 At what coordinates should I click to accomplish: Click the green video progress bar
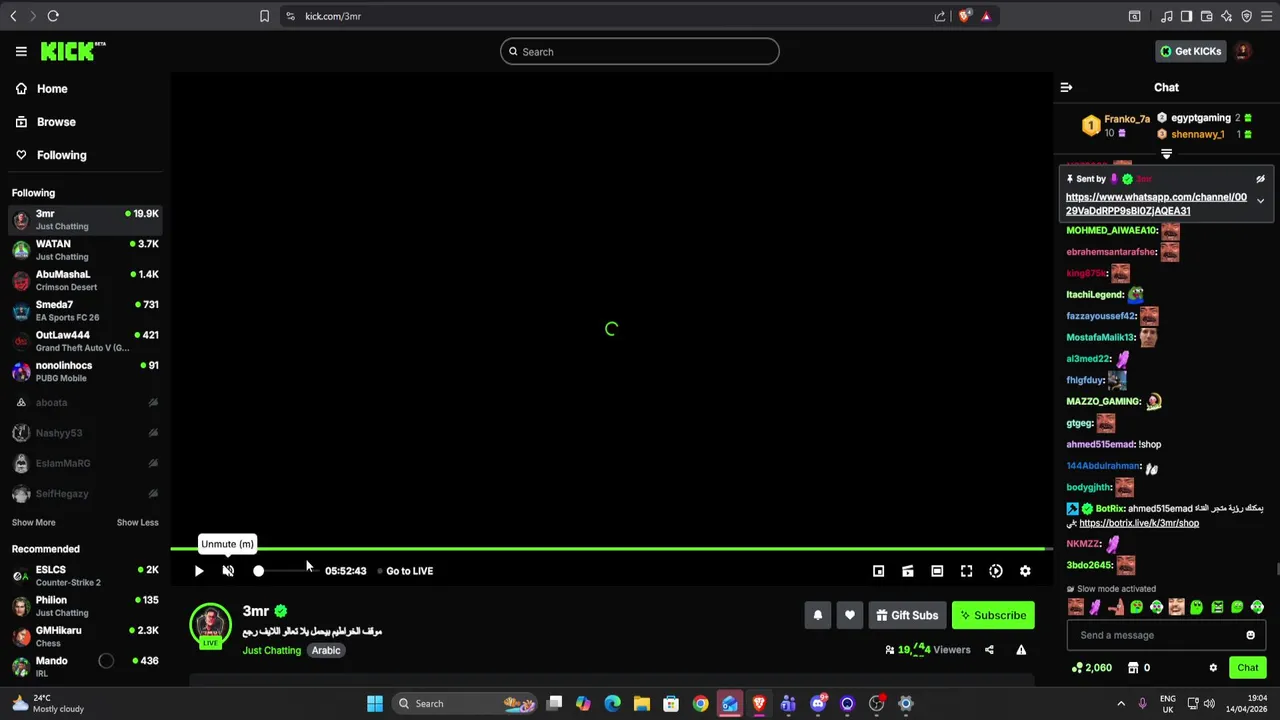tap(612, 548)
